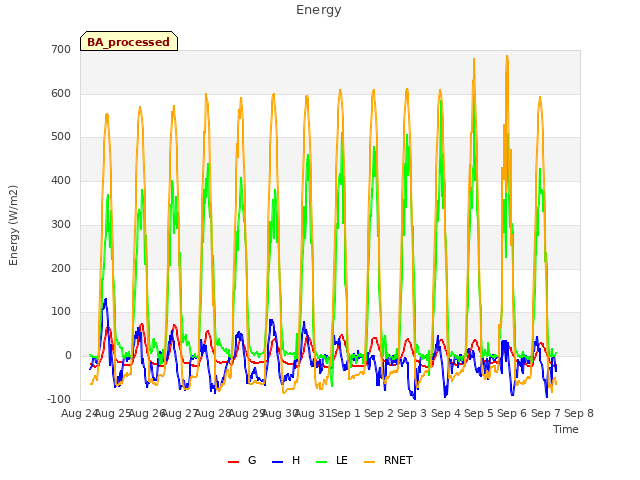The height and width of the screenshot is (480, 640).
Task: Click the Sep 8 x-axis date
Action: coord(579,413)
